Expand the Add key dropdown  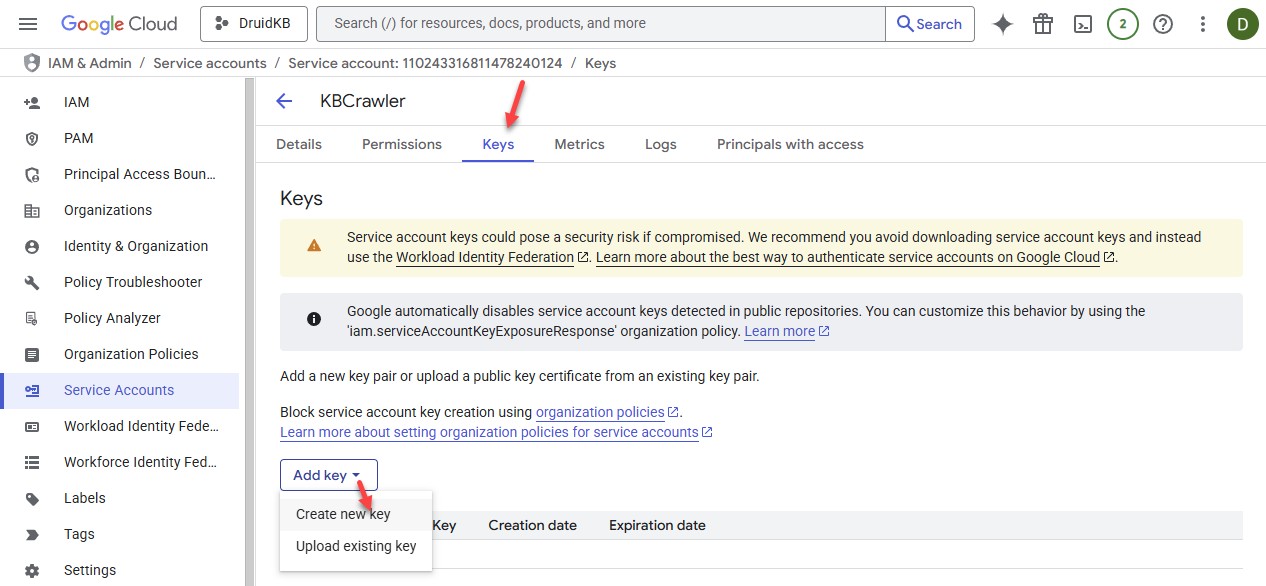(x=328, y=475)
